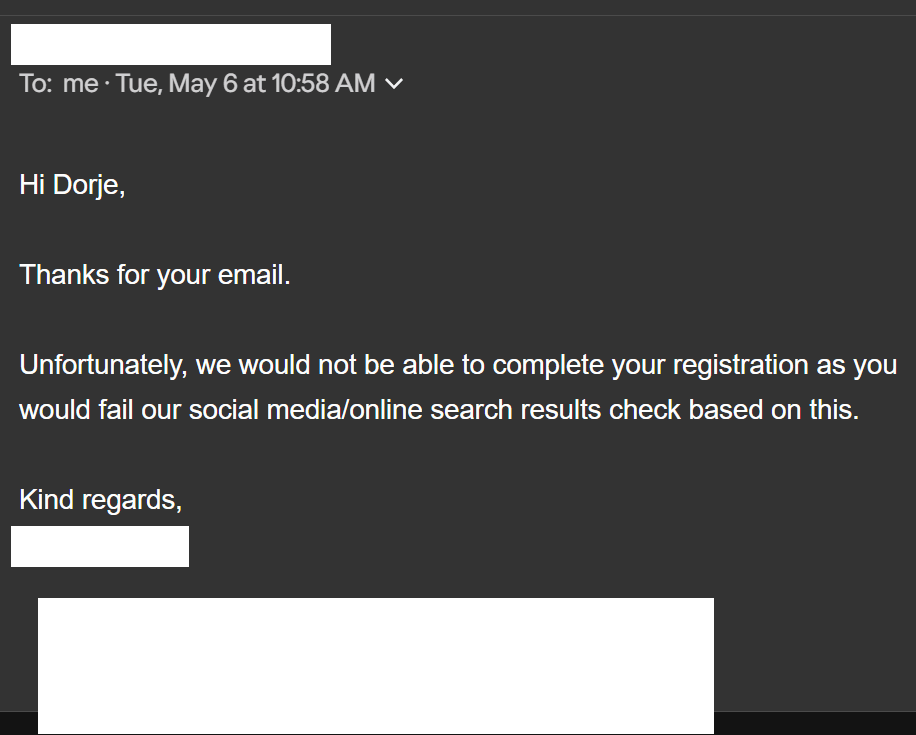Click the "Kind regards," closing line
This screenshot has height=735, width=916.
coord(101,499)
